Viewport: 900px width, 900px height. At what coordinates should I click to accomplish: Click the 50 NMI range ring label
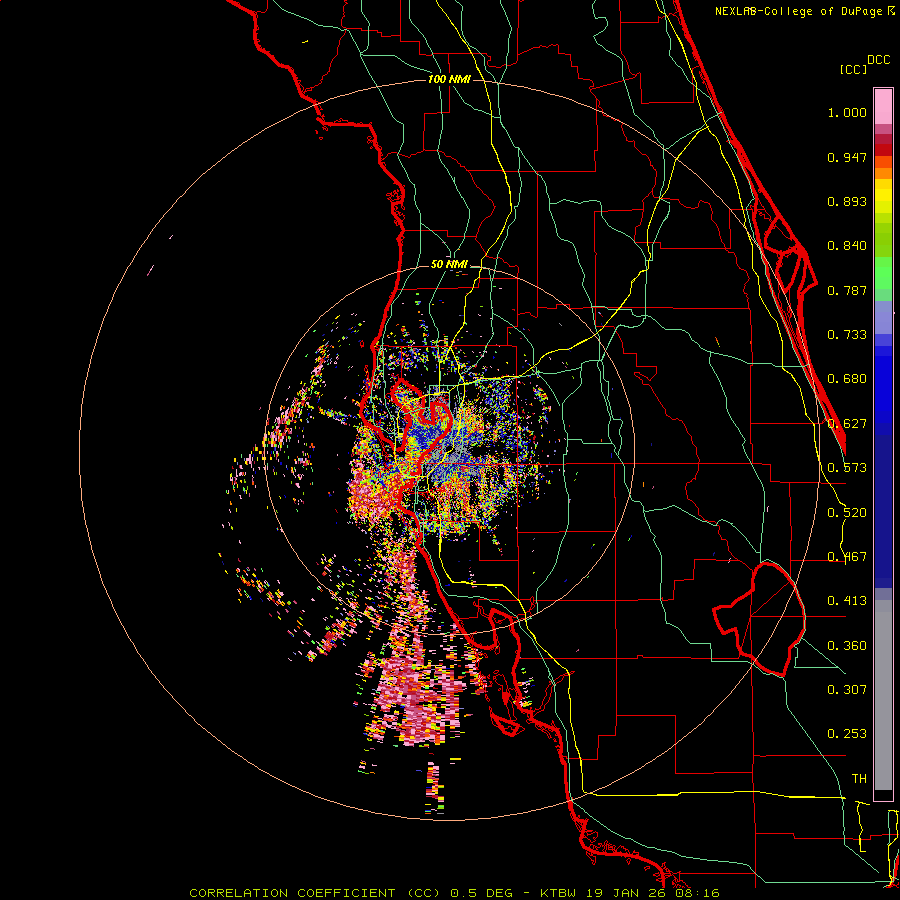click(449, 265)
